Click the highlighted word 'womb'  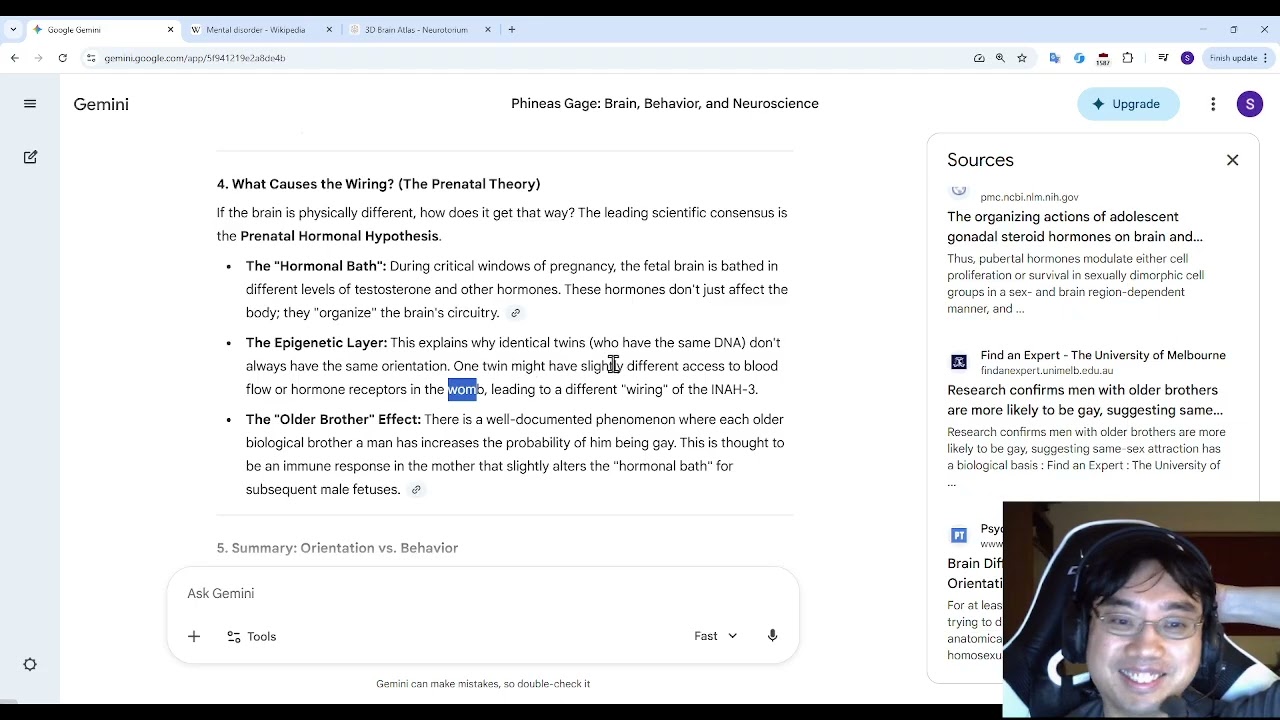pos(465,389)
